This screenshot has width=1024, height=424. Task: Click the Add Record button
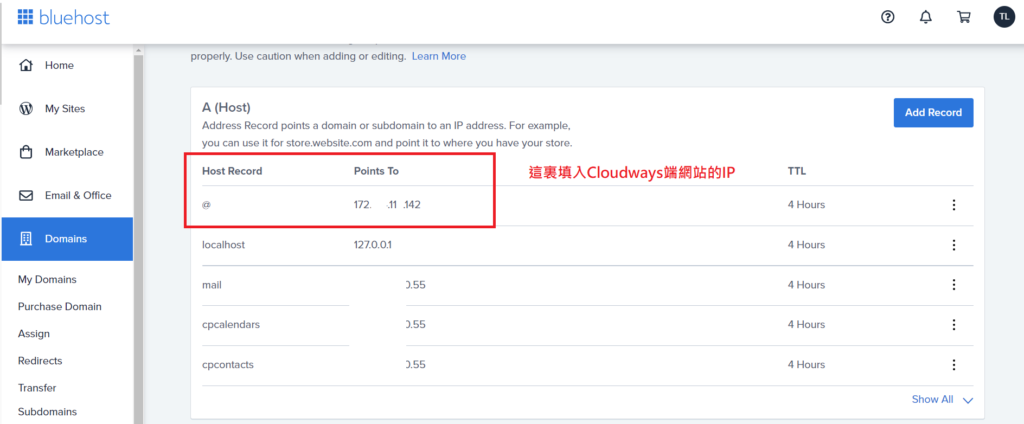point(932,113)
